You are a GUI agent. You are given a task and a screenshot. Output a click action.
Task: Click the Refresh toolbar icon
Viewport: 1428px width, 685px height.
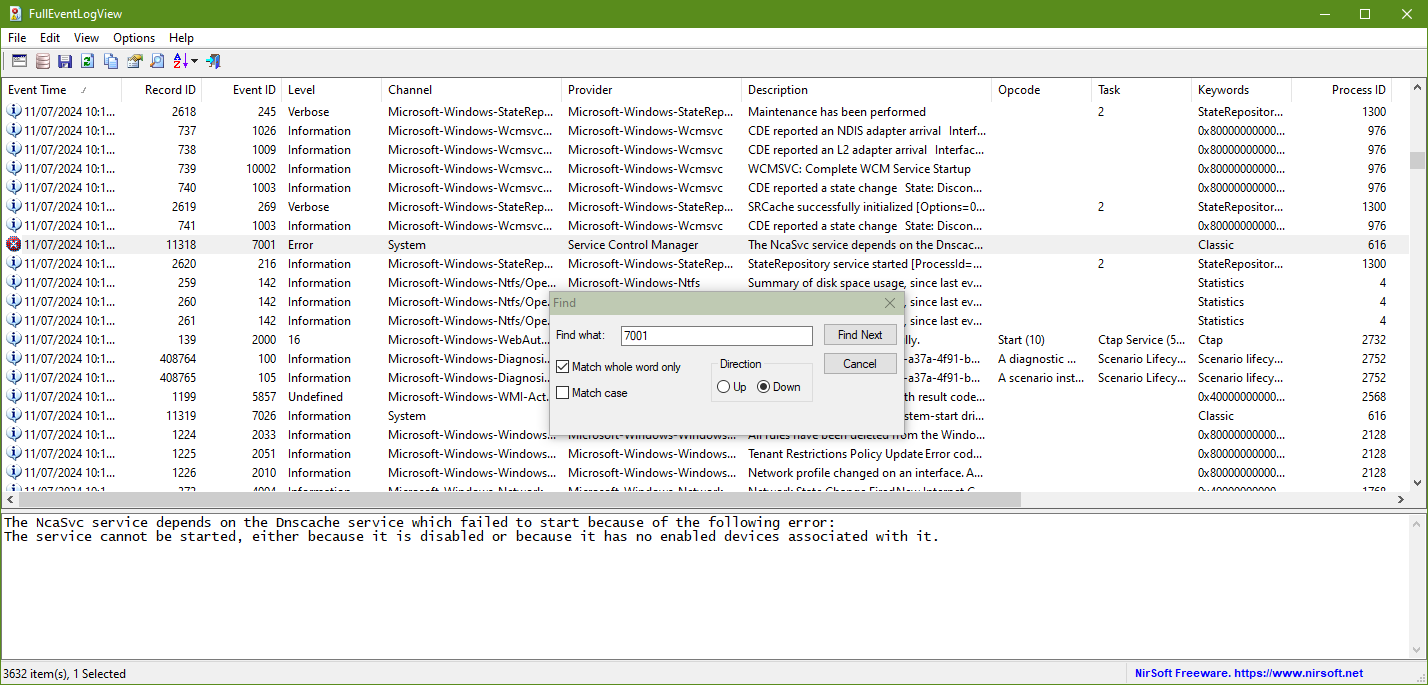(88, 61)
